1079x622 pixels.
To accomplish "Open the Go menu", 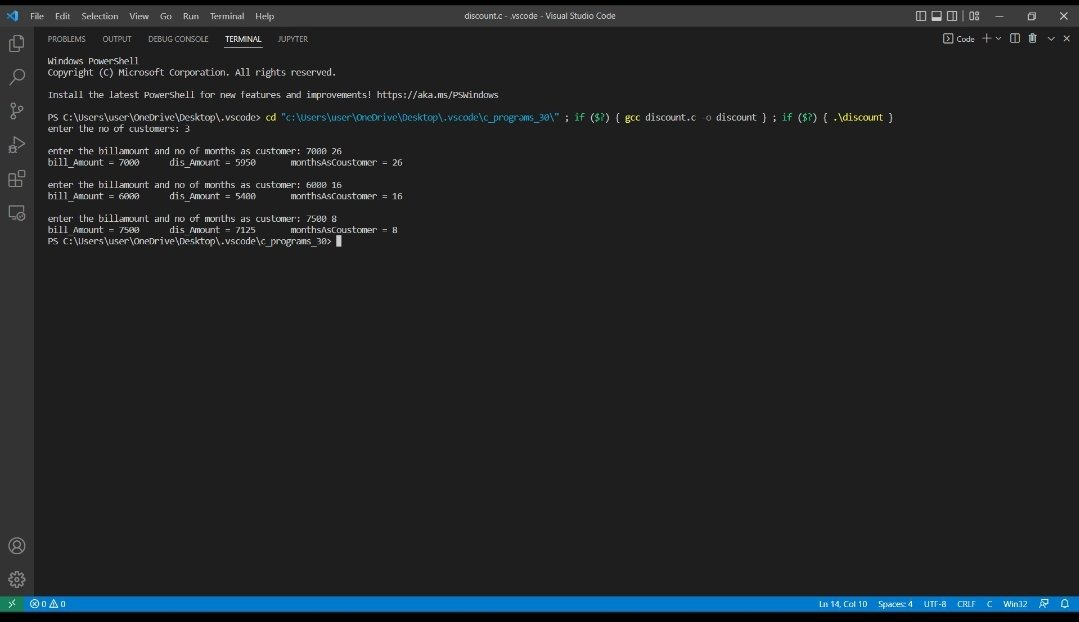I will 166,16.
